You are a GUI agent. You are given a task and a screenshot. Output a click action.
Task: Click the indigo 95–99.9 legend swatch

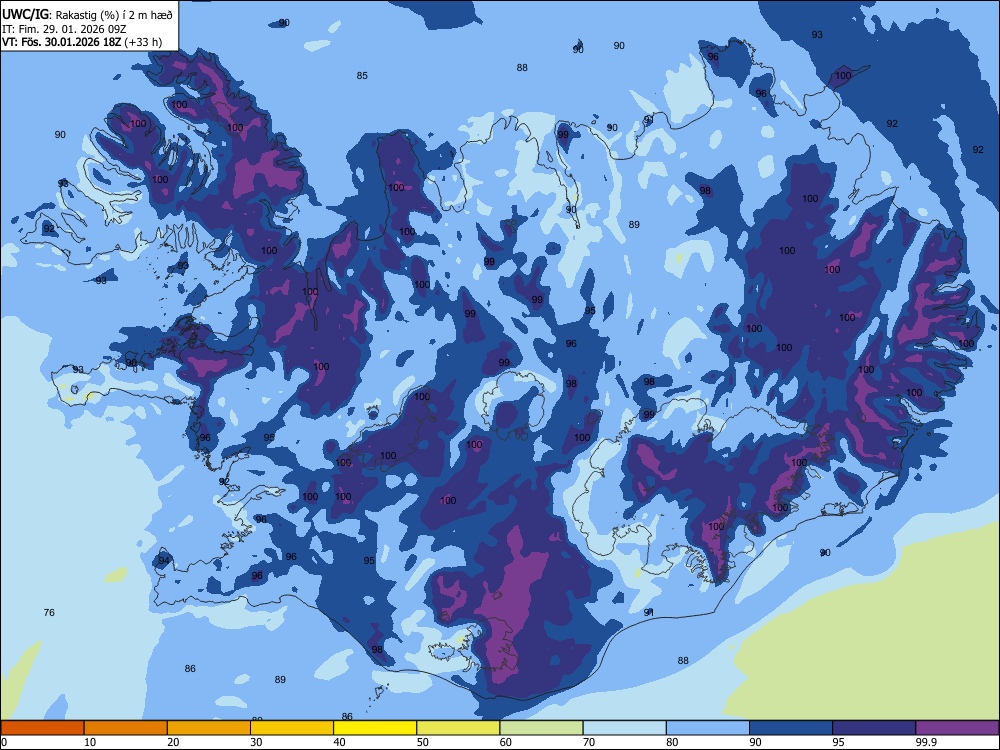point(874,728)
